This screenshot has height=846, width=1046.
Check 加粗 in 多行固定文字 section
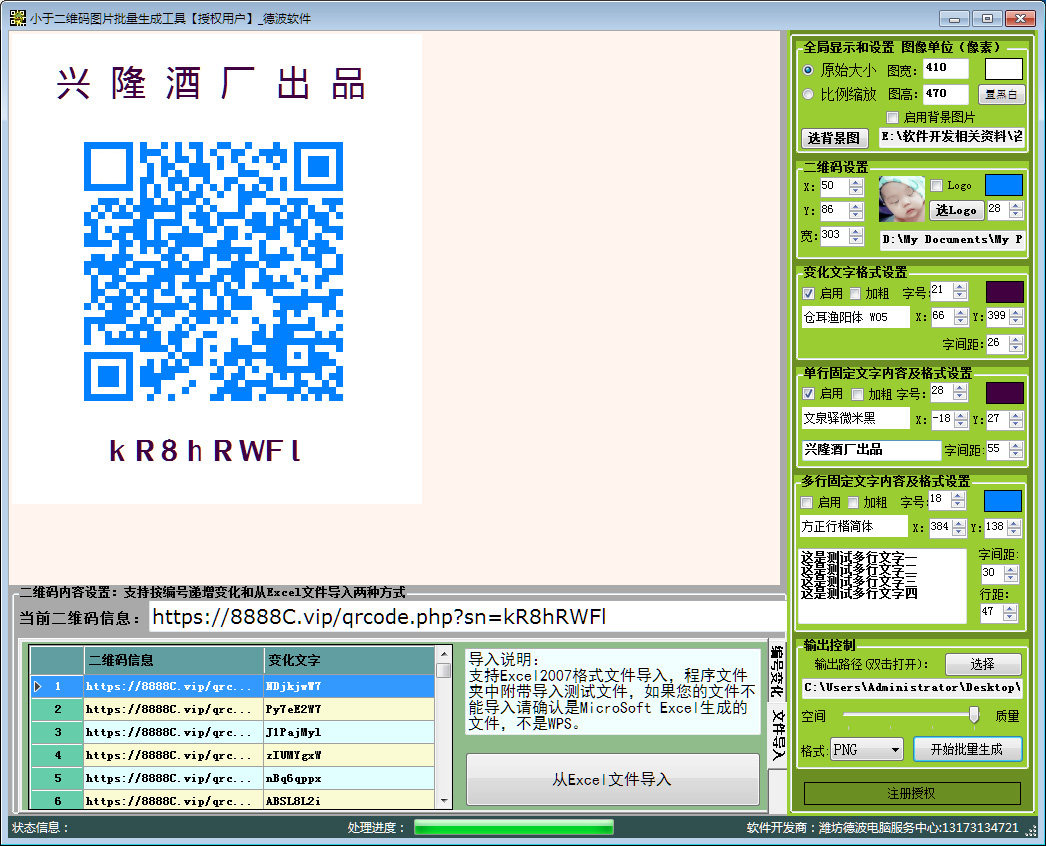click(x=853, y=502)
